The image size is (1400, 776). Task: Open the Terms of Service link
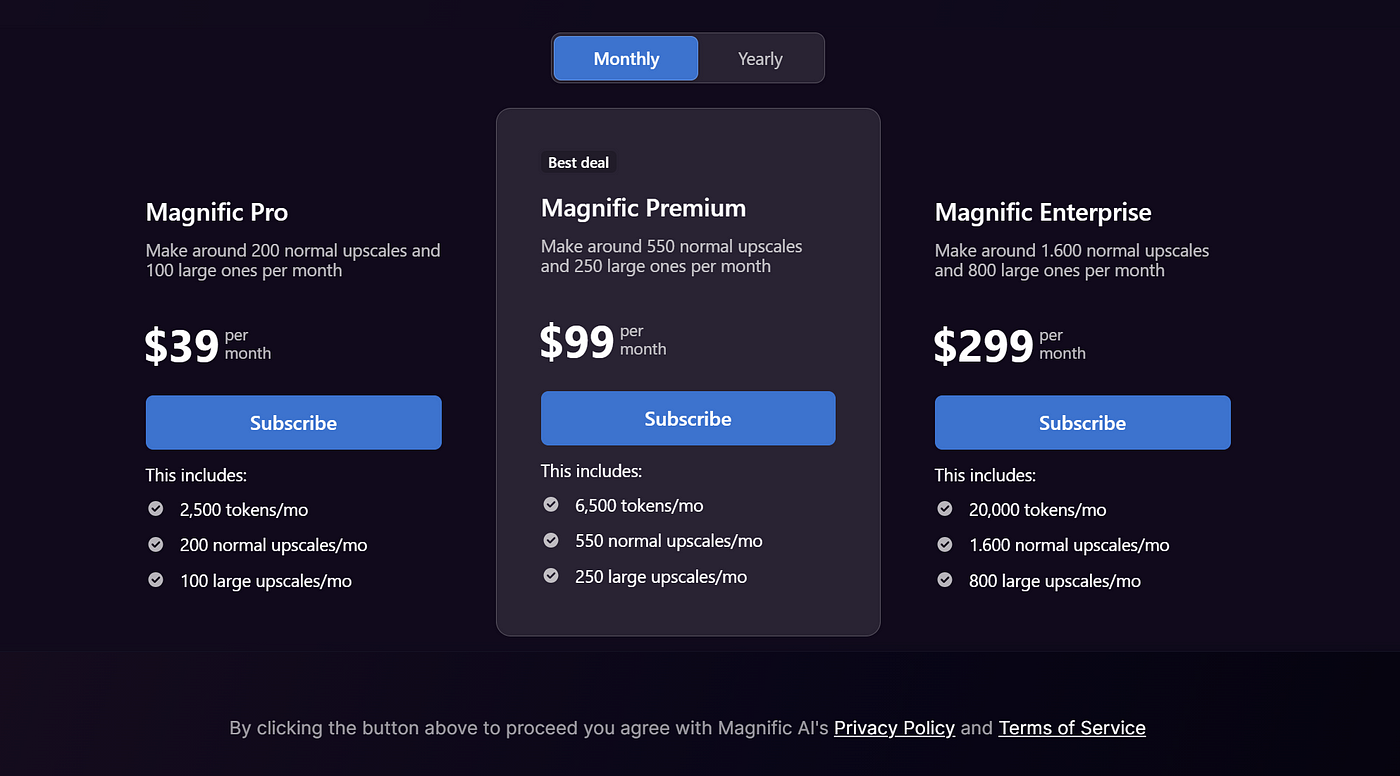pos(1072,728)
